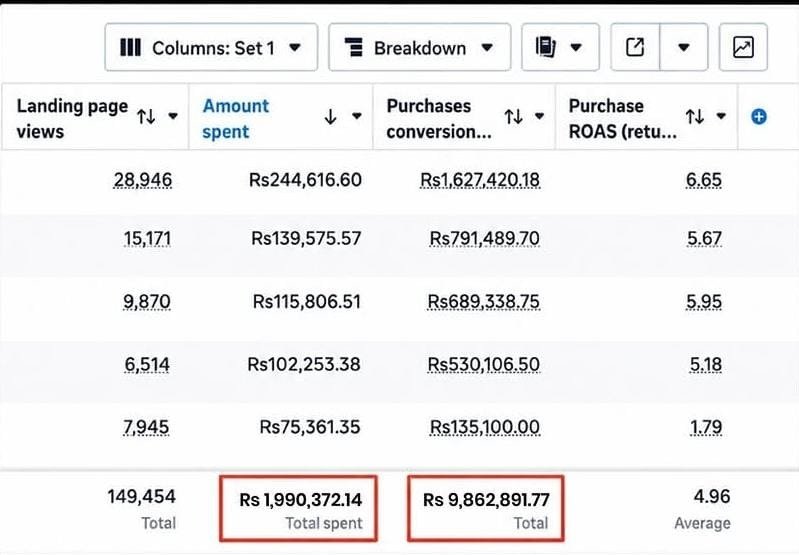Sort by Purchase ROAS arrows
799x555 pixels.
[x=695, y=117]
